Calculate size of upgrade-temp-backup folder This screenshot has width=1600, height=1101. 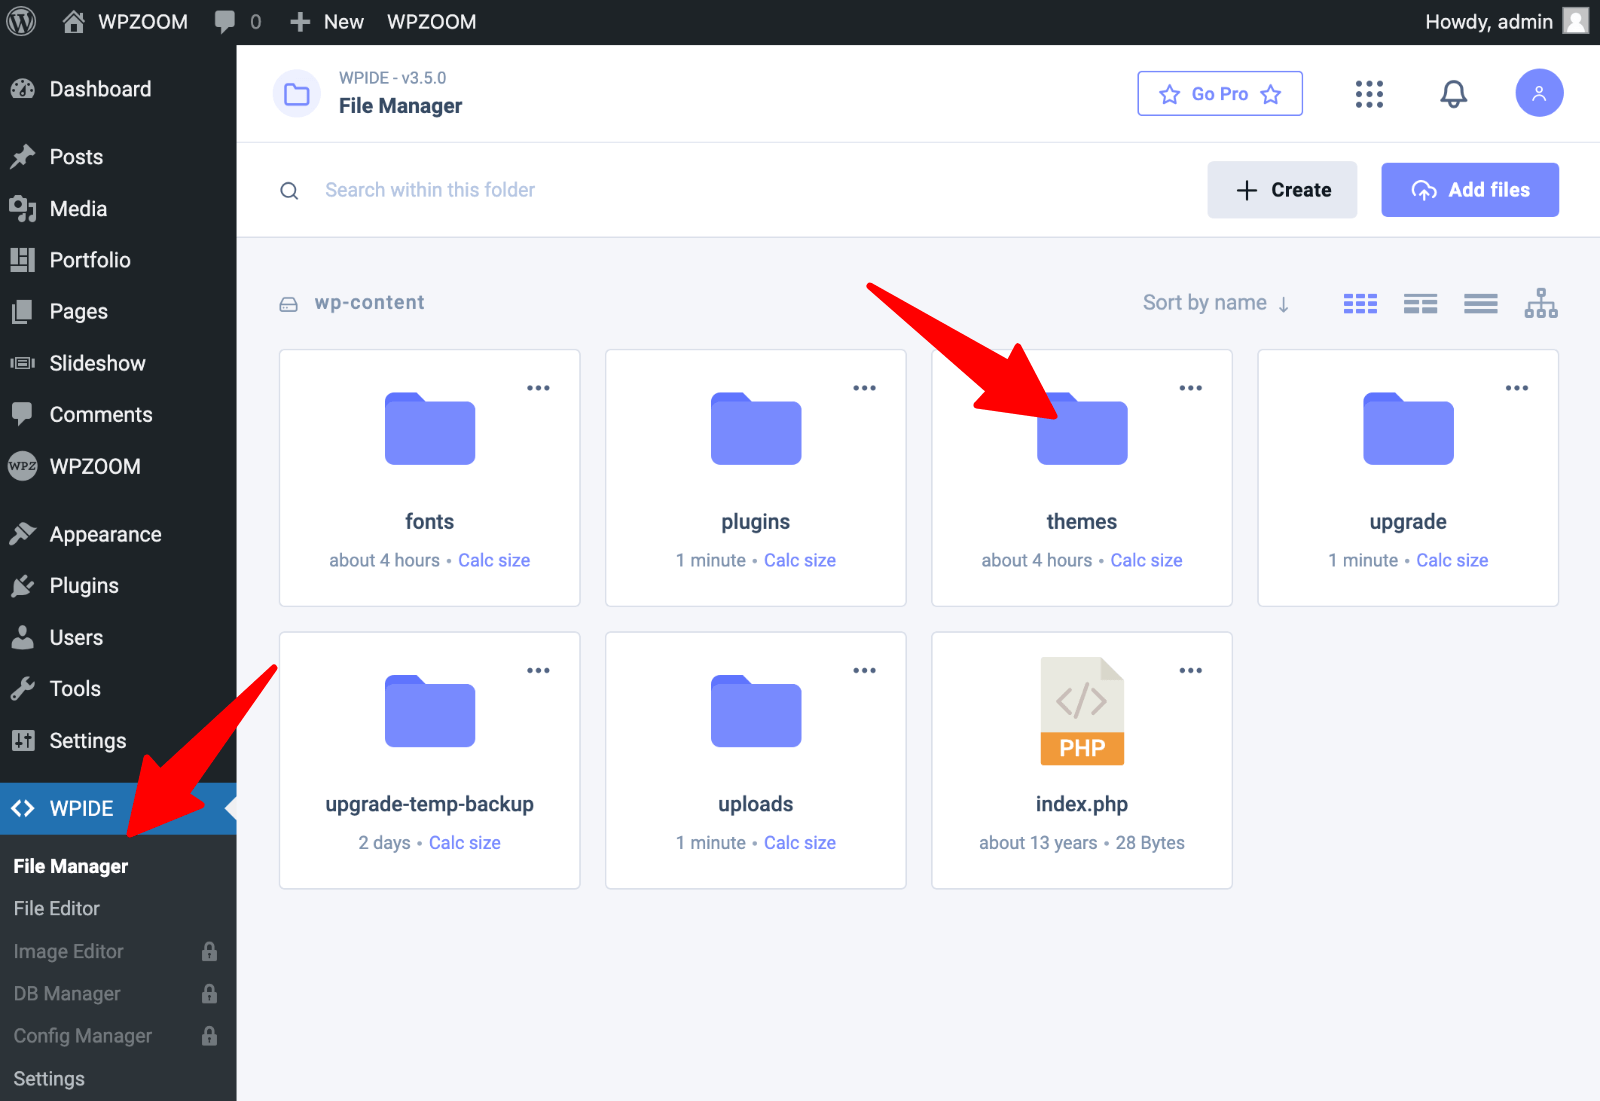[465, 843]
